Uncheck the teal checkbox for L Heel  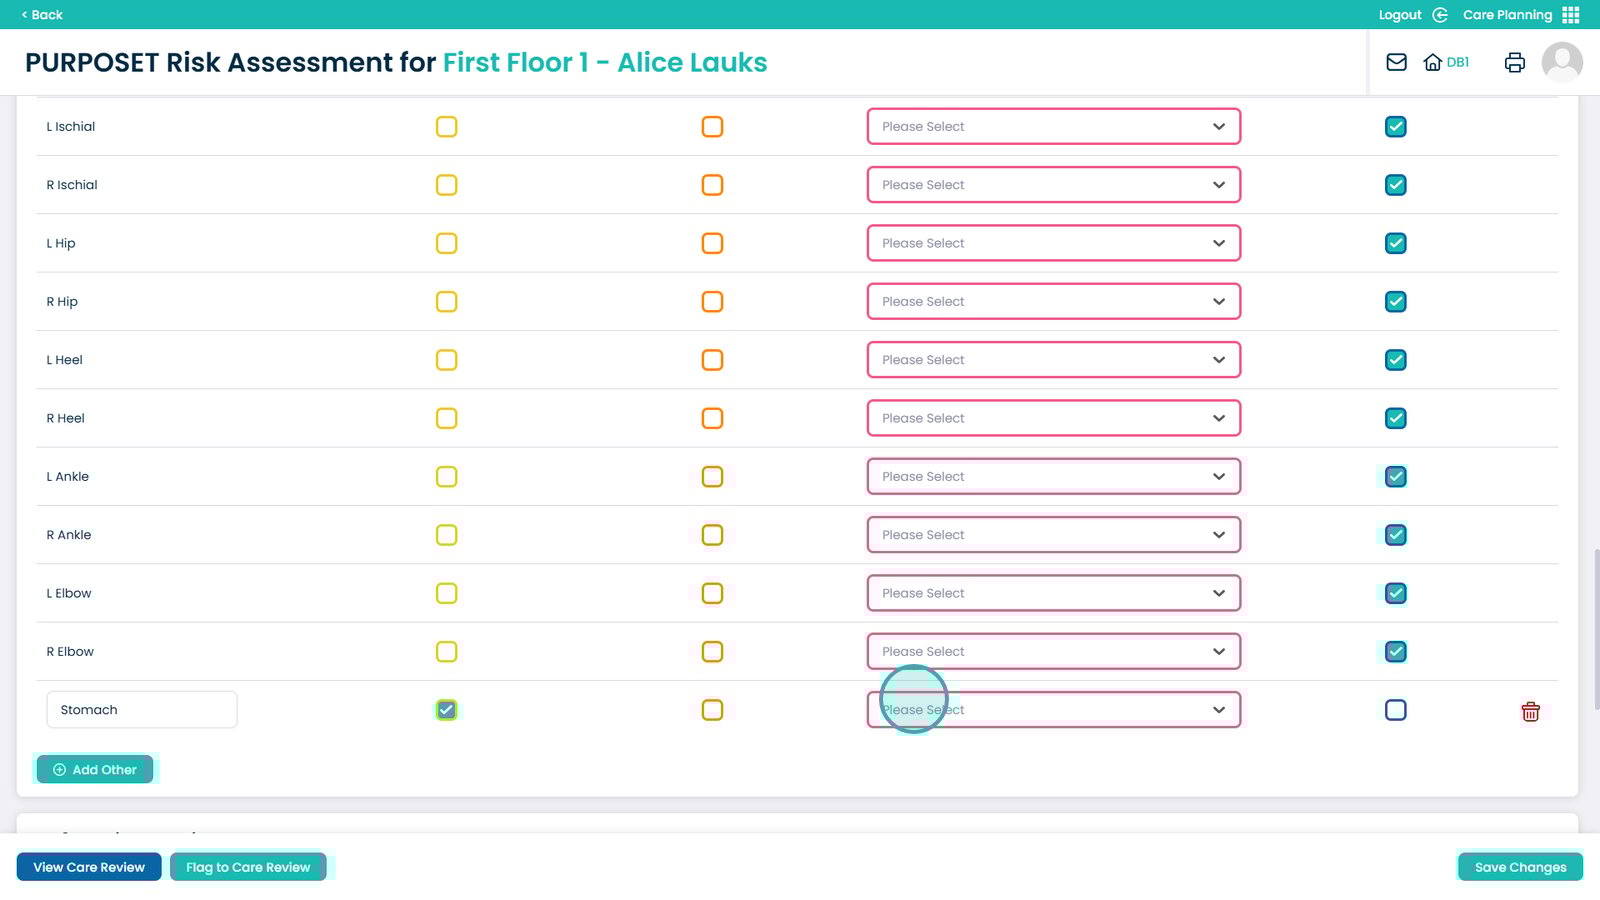(x=1396, y=360)
